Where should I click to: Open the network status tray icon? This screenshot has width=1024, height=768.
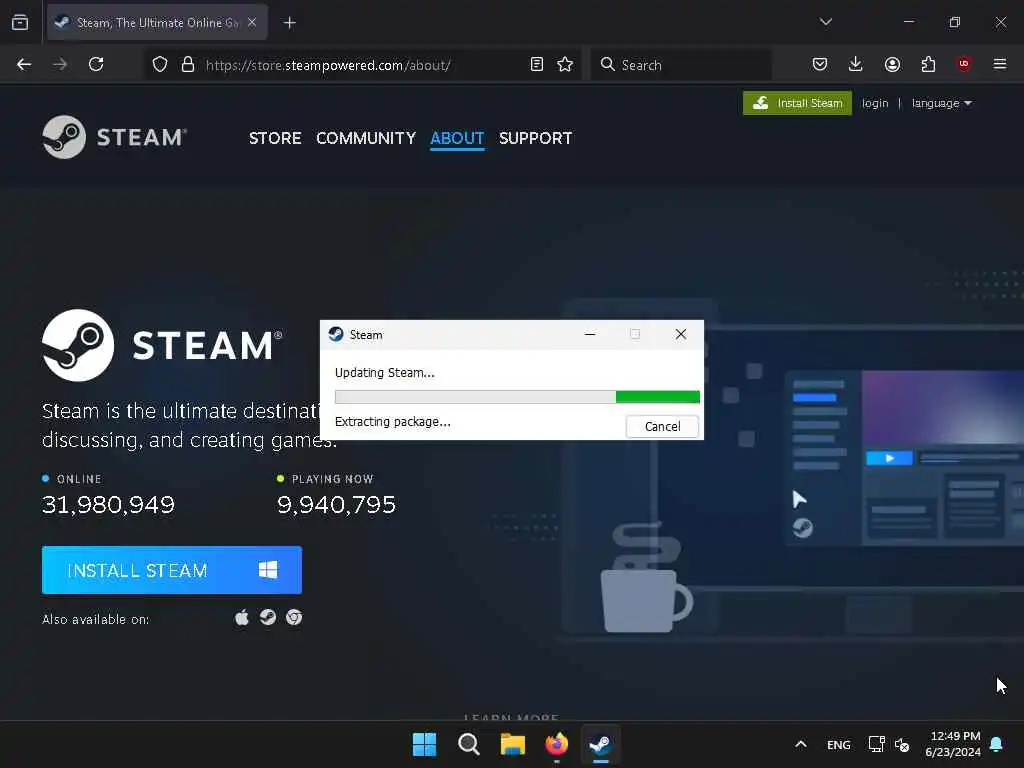click(876, 744)
